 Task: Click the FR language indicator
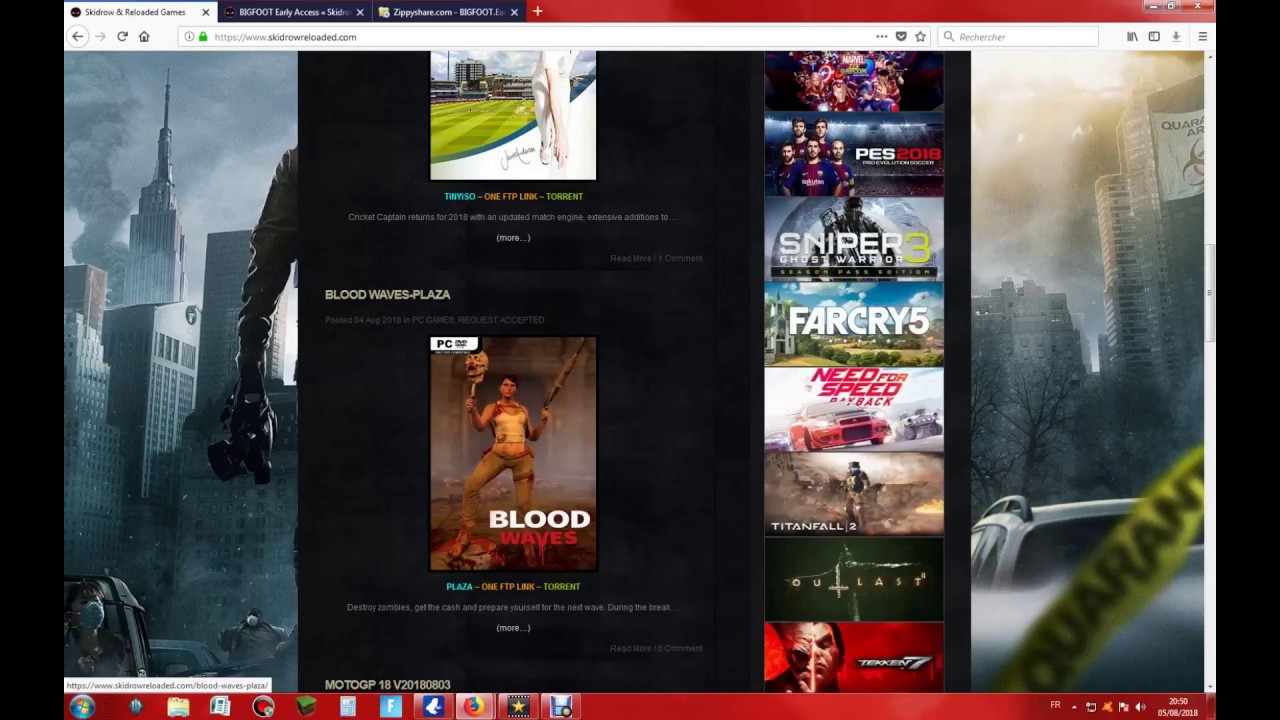coord(1055,705)
